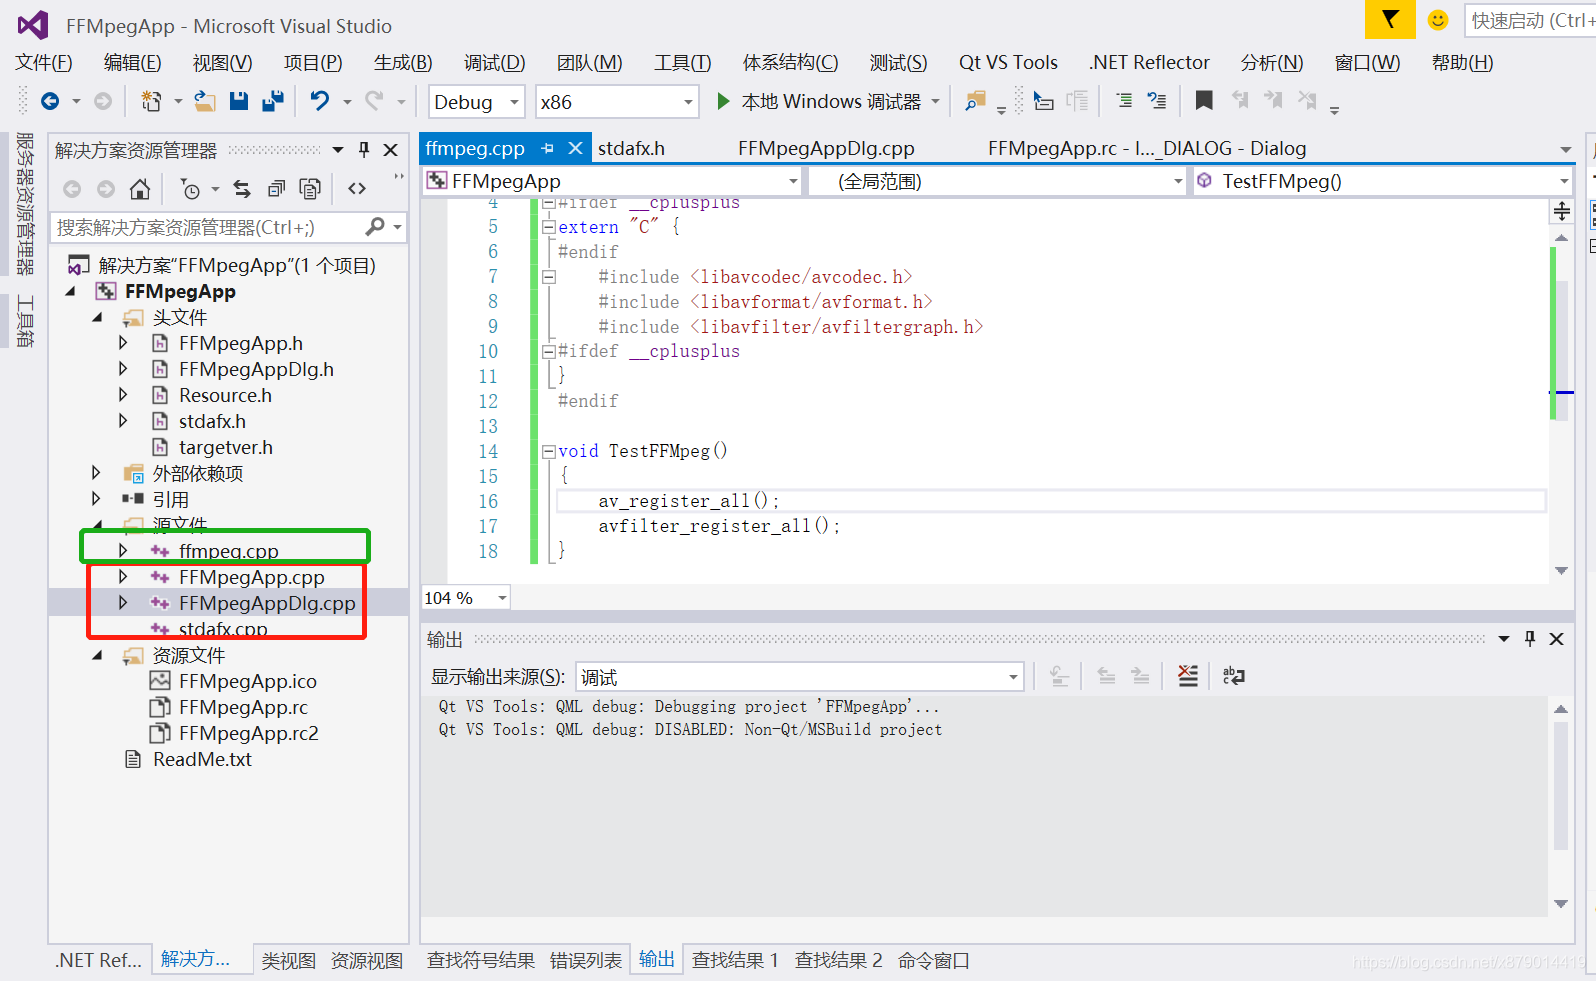Clear all output with the clear icon
Viewport: 1596px width, 981px height.
(1187, 677)
